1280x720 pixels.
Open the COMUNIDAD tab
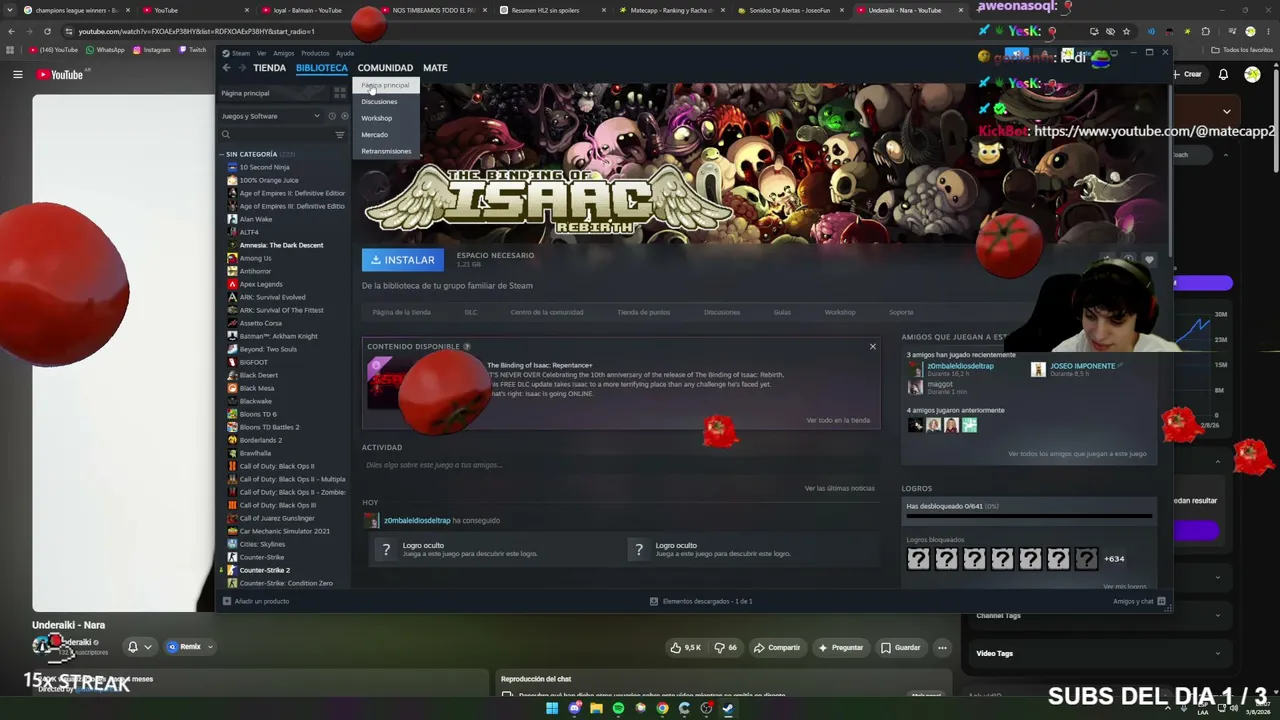tap(385, 68)
